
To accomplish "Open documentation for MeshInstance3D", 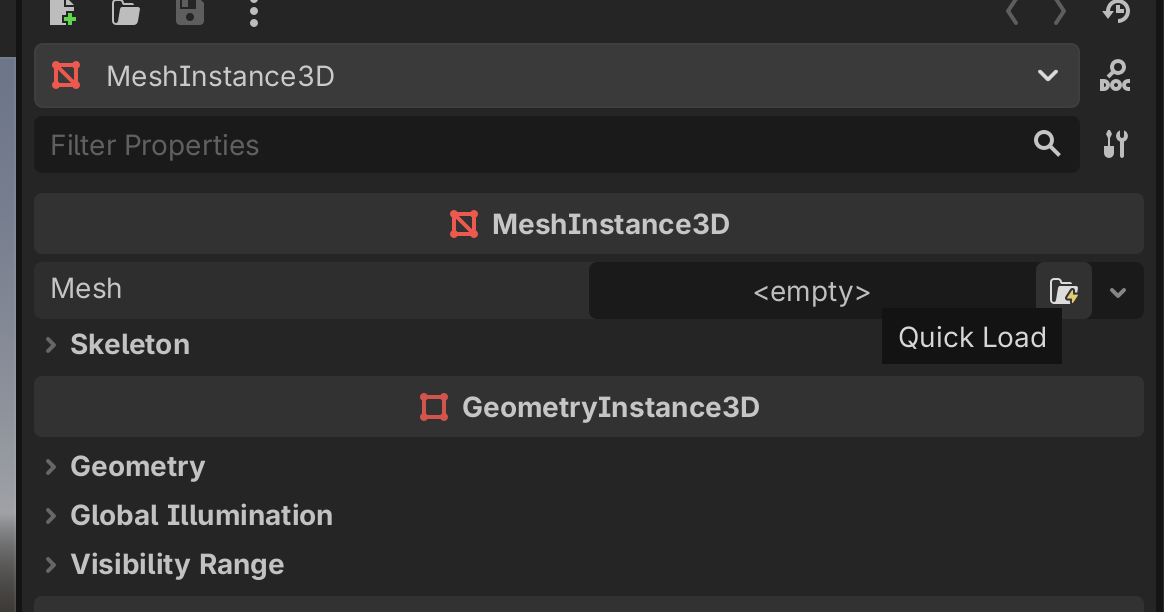I will click(1115, 76).
